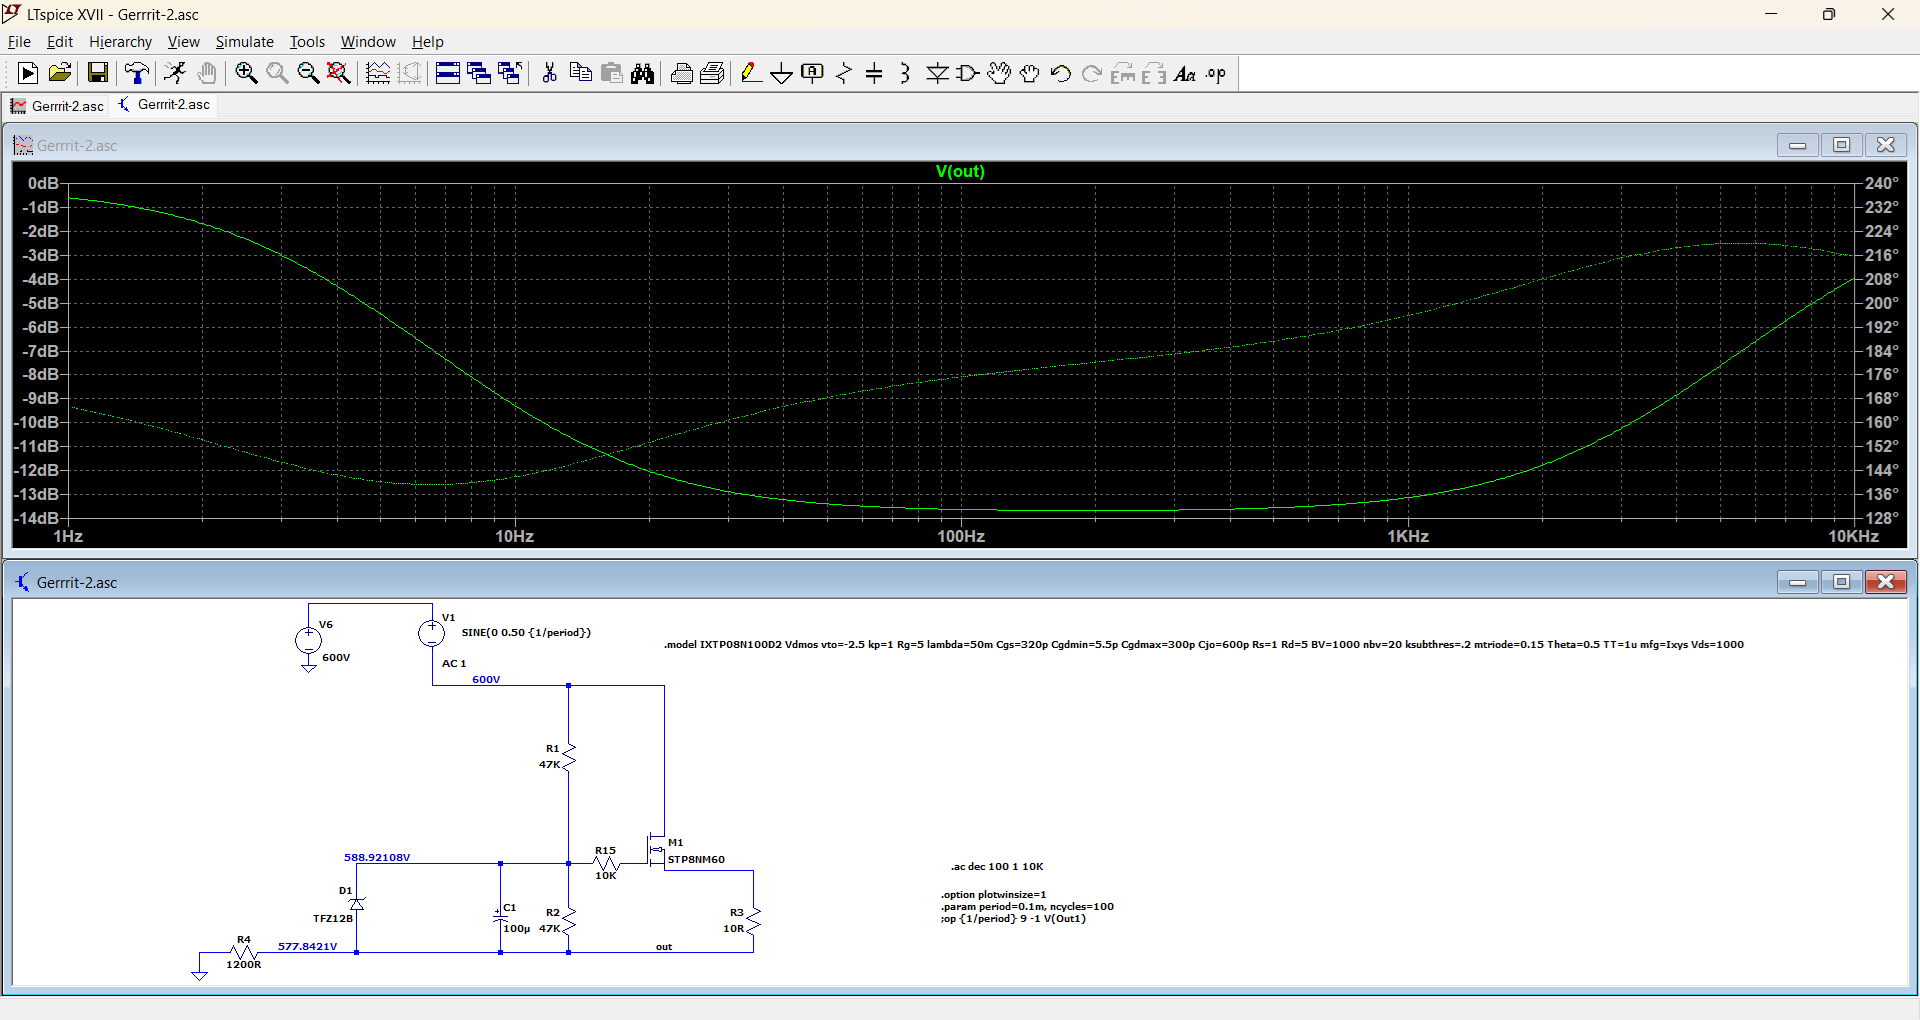Place a Resistor component
The image size is (1920, 1020).
[844, 73]
